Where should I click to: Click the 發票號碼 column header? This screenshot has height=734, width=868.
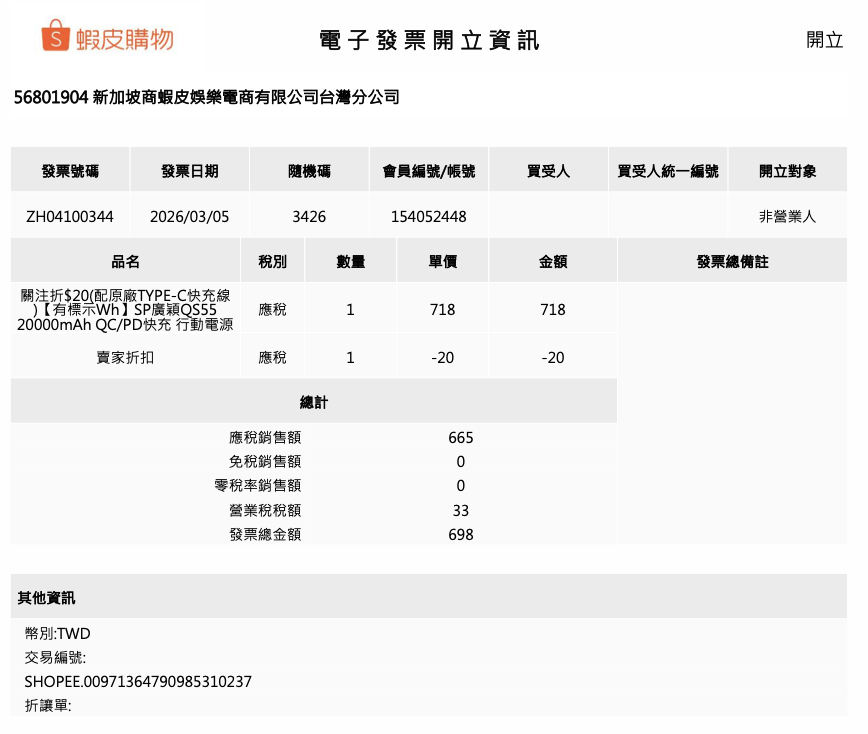[x=70, y=171]
